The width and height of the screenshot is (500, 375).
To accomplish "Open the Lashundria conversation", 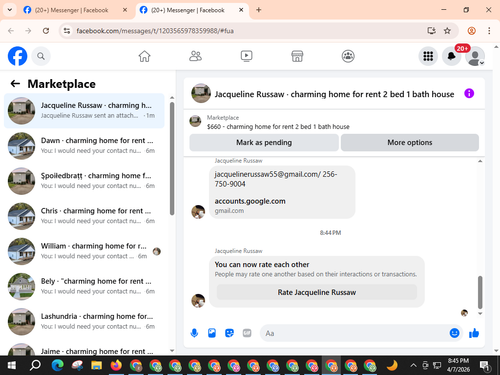I will tap(84, 322).
